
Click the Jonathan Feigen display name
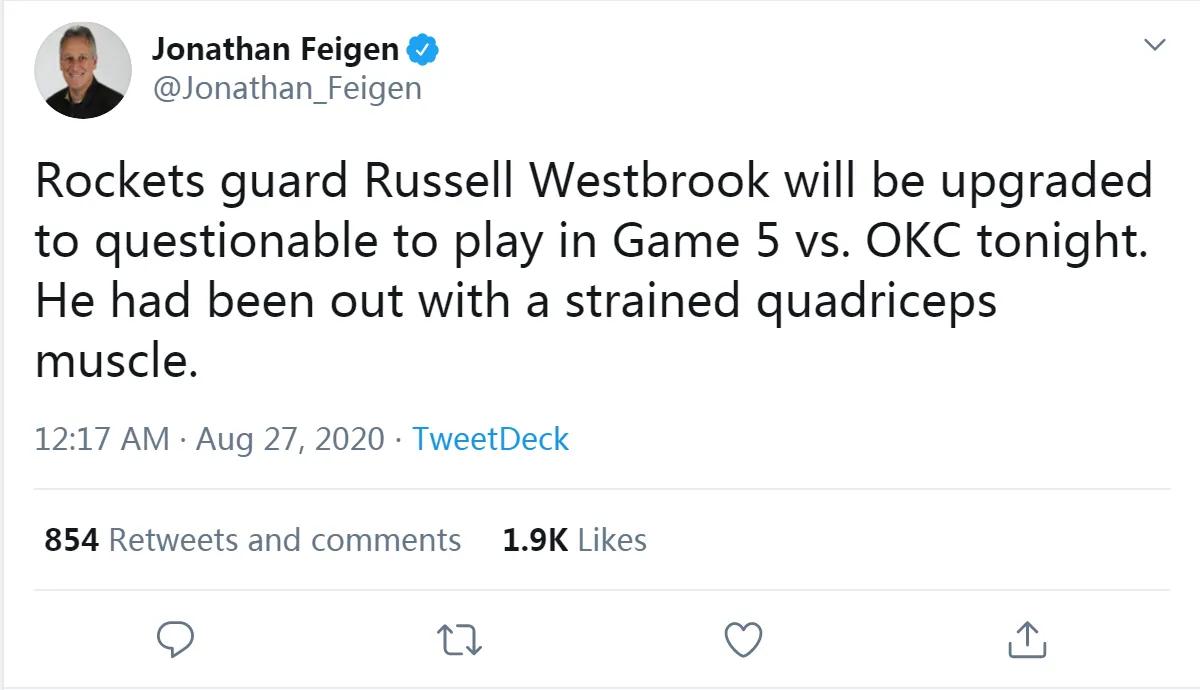click(x=275, y=48)
